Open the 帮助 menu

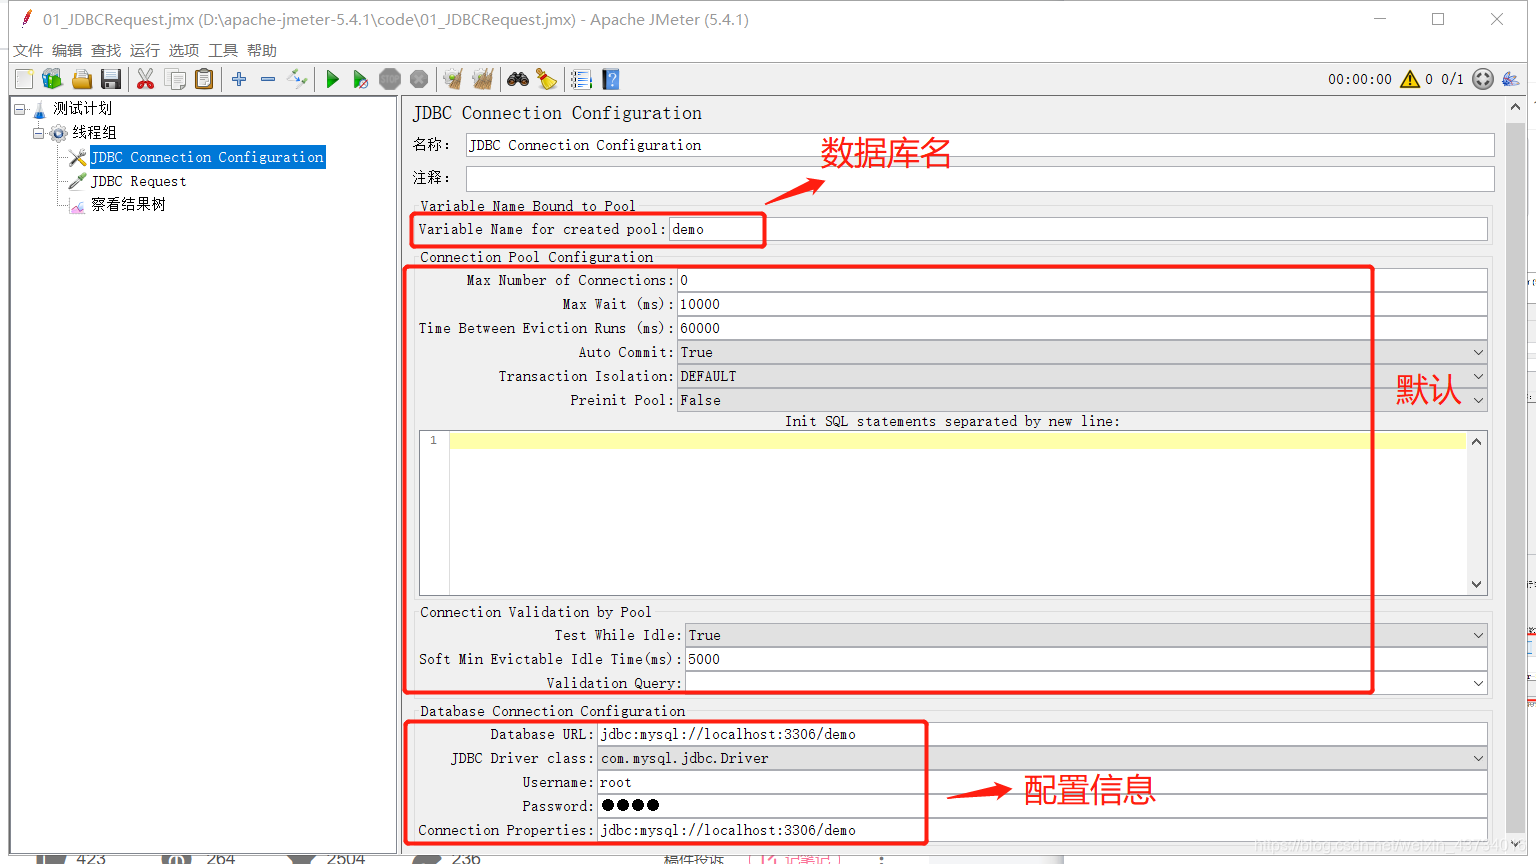pyautogui.click(x=262, y=50)
